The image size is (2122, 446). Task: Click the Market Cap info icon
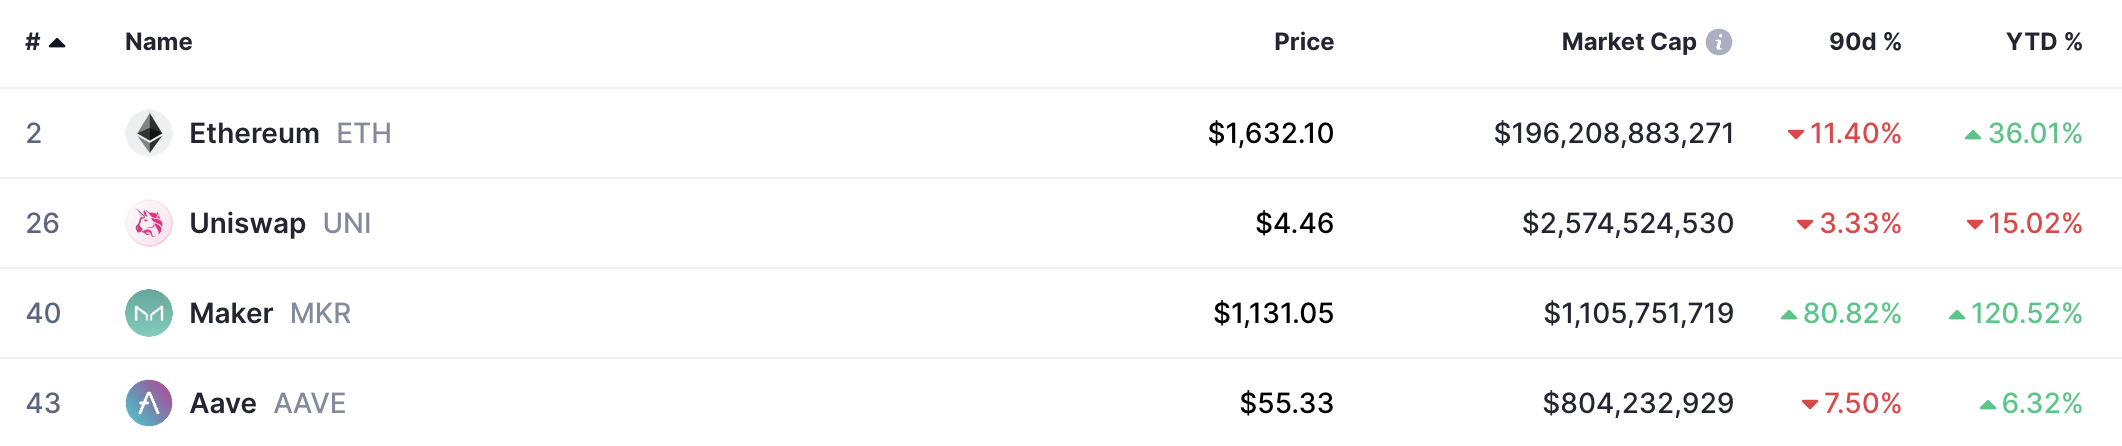click(1719, 42)
